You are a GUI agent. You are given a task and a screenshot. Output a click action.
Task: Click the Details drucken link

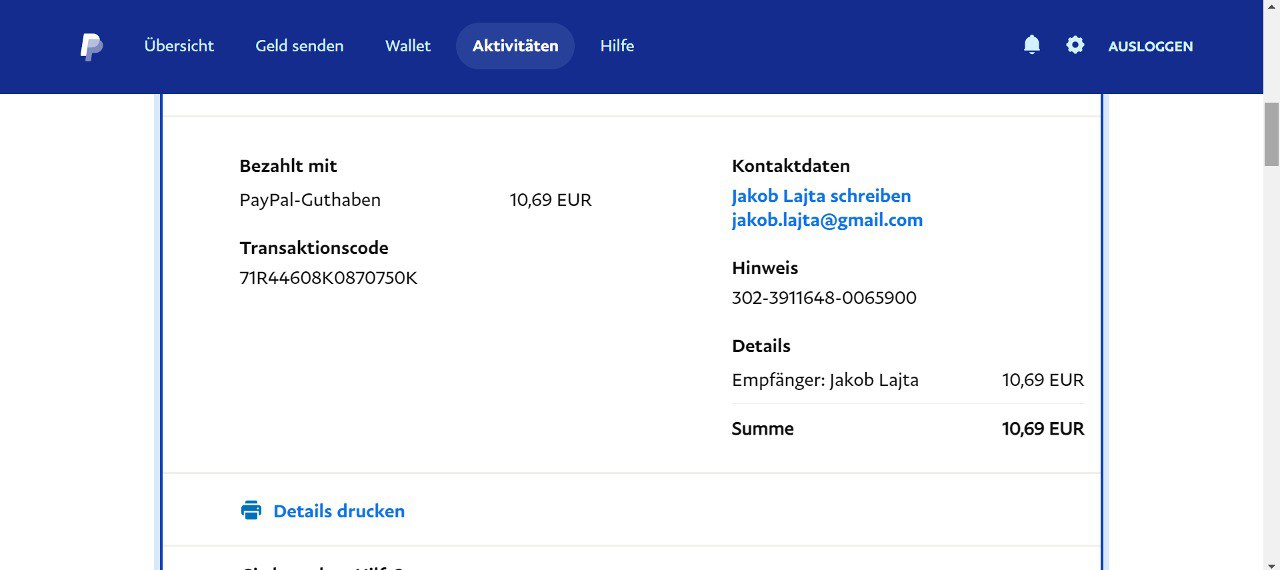pyautogui.click(x=339, y=511)
